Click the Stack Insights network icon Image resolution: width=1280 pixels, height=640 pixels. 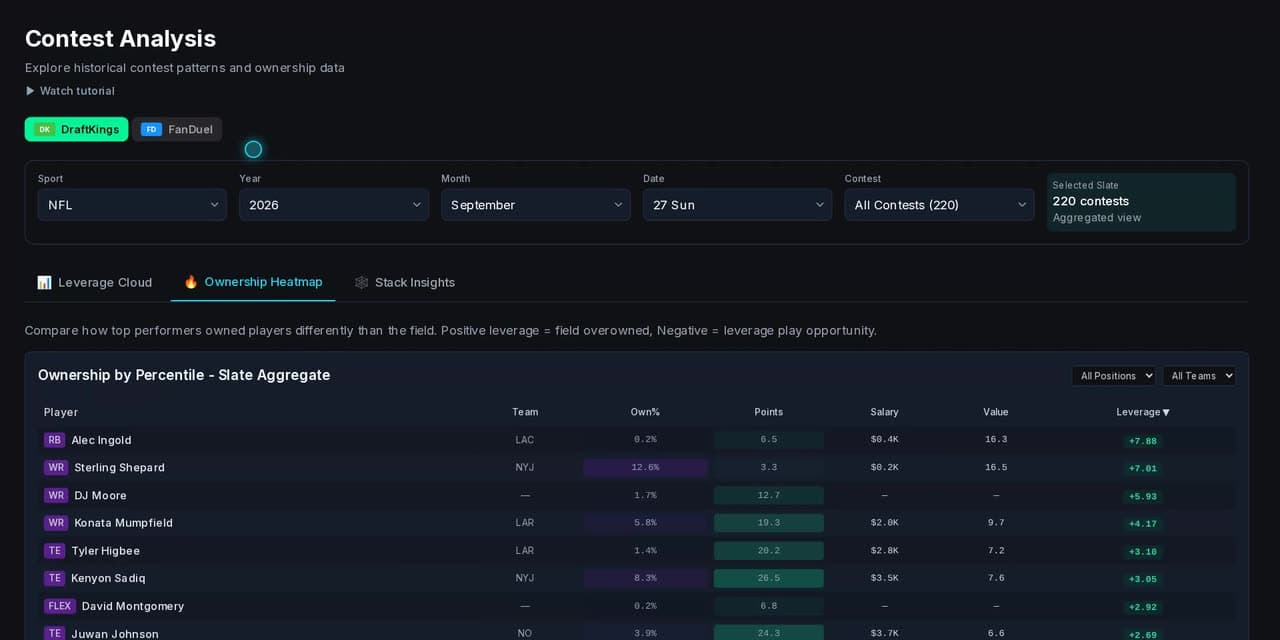[x=362, y=282]
